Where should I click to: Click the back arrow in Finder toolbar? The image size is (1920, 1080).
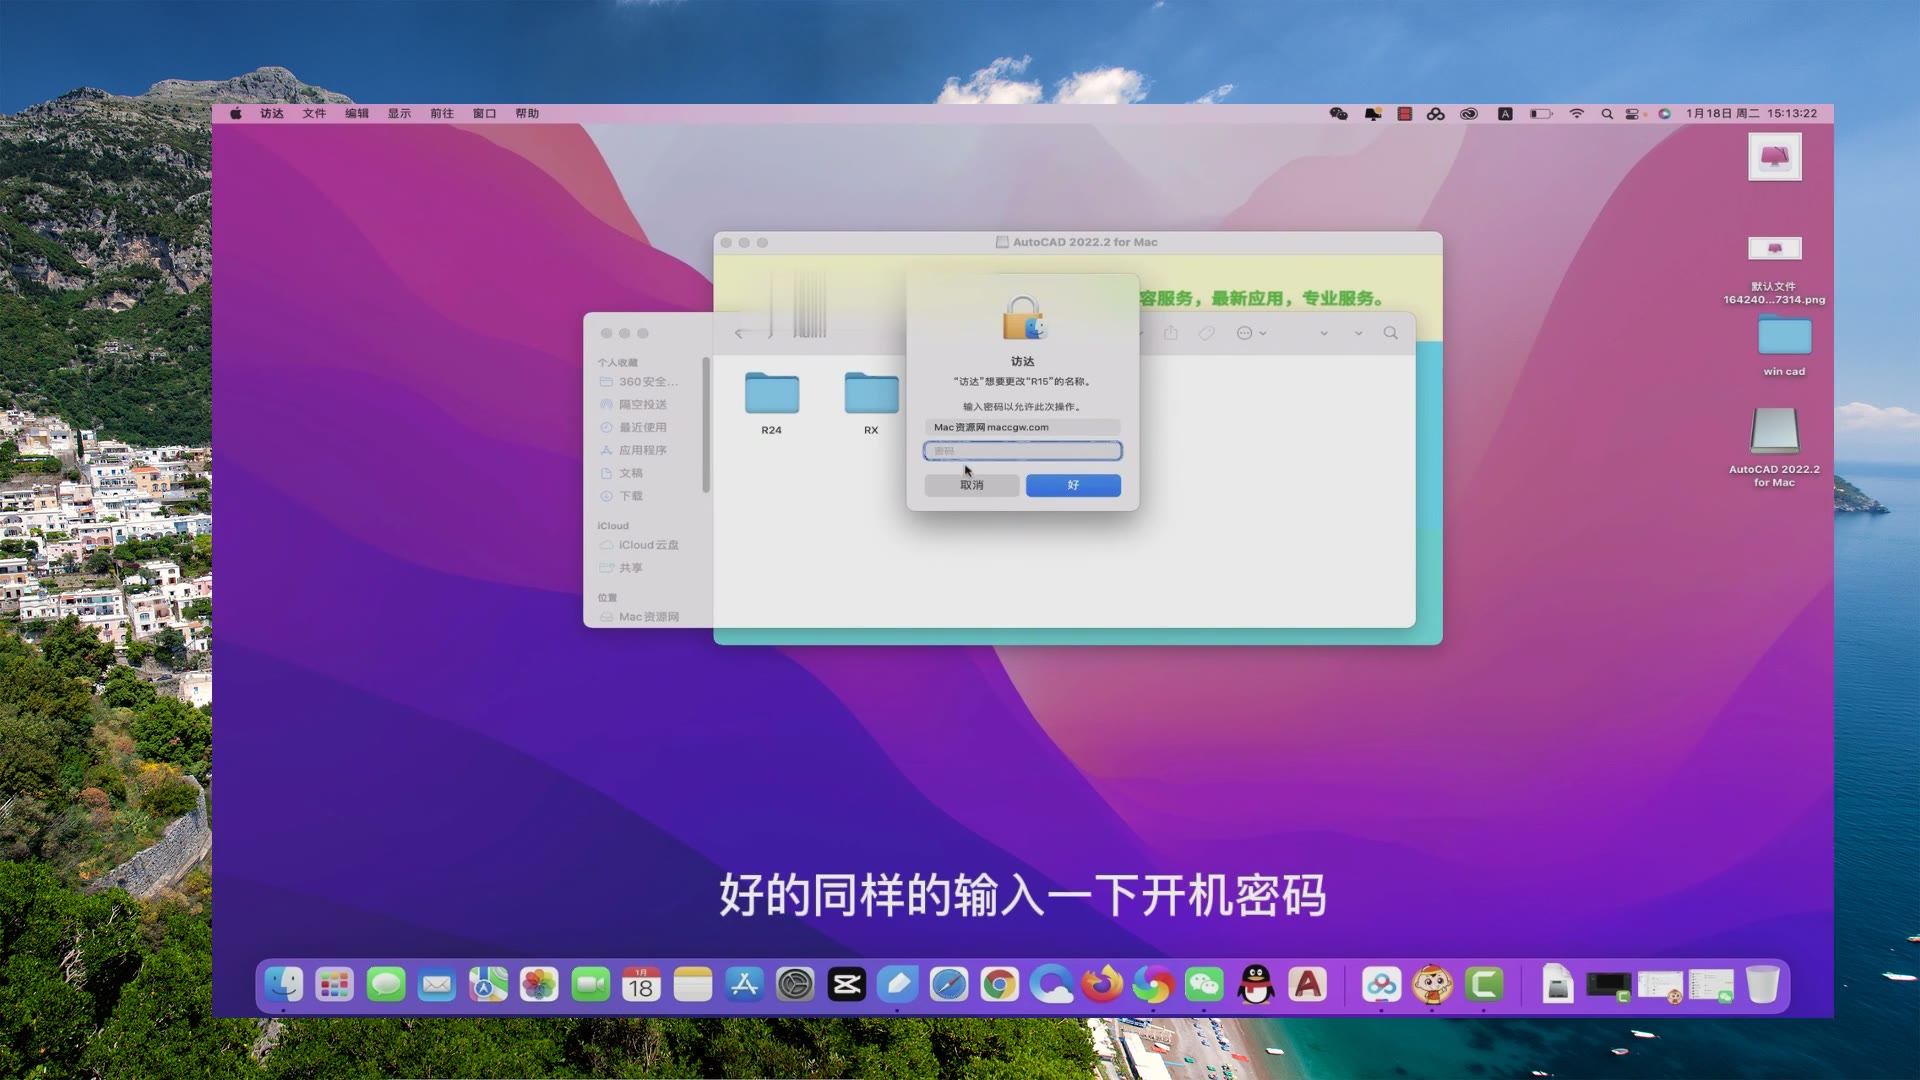pos(739,333)
